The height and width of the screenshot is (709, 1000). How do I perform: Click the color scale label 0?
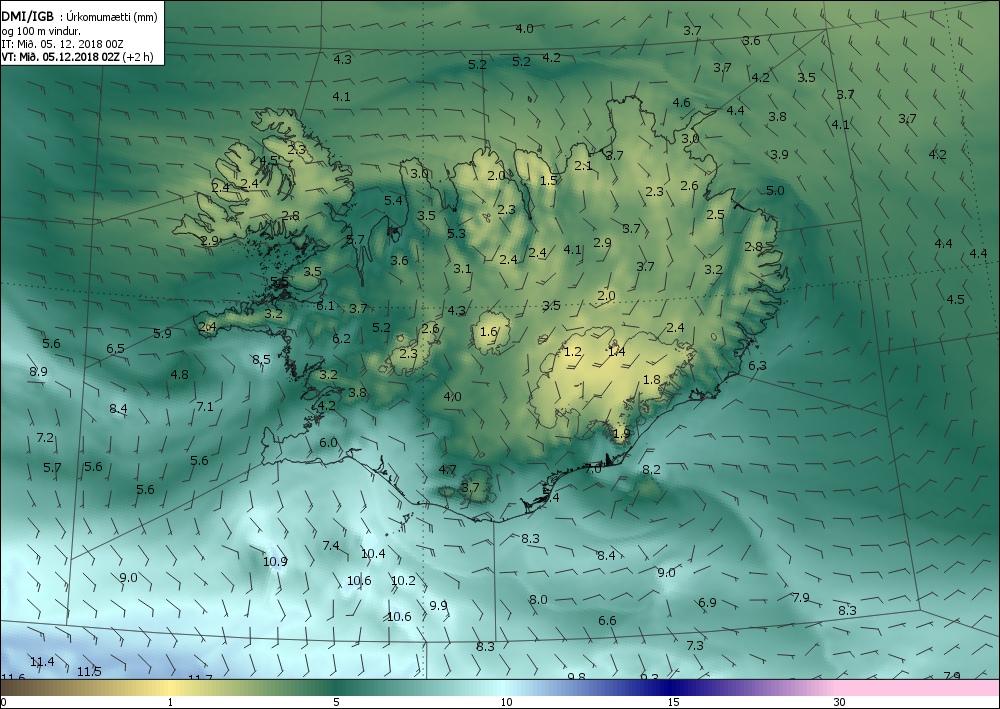(4, 703)
